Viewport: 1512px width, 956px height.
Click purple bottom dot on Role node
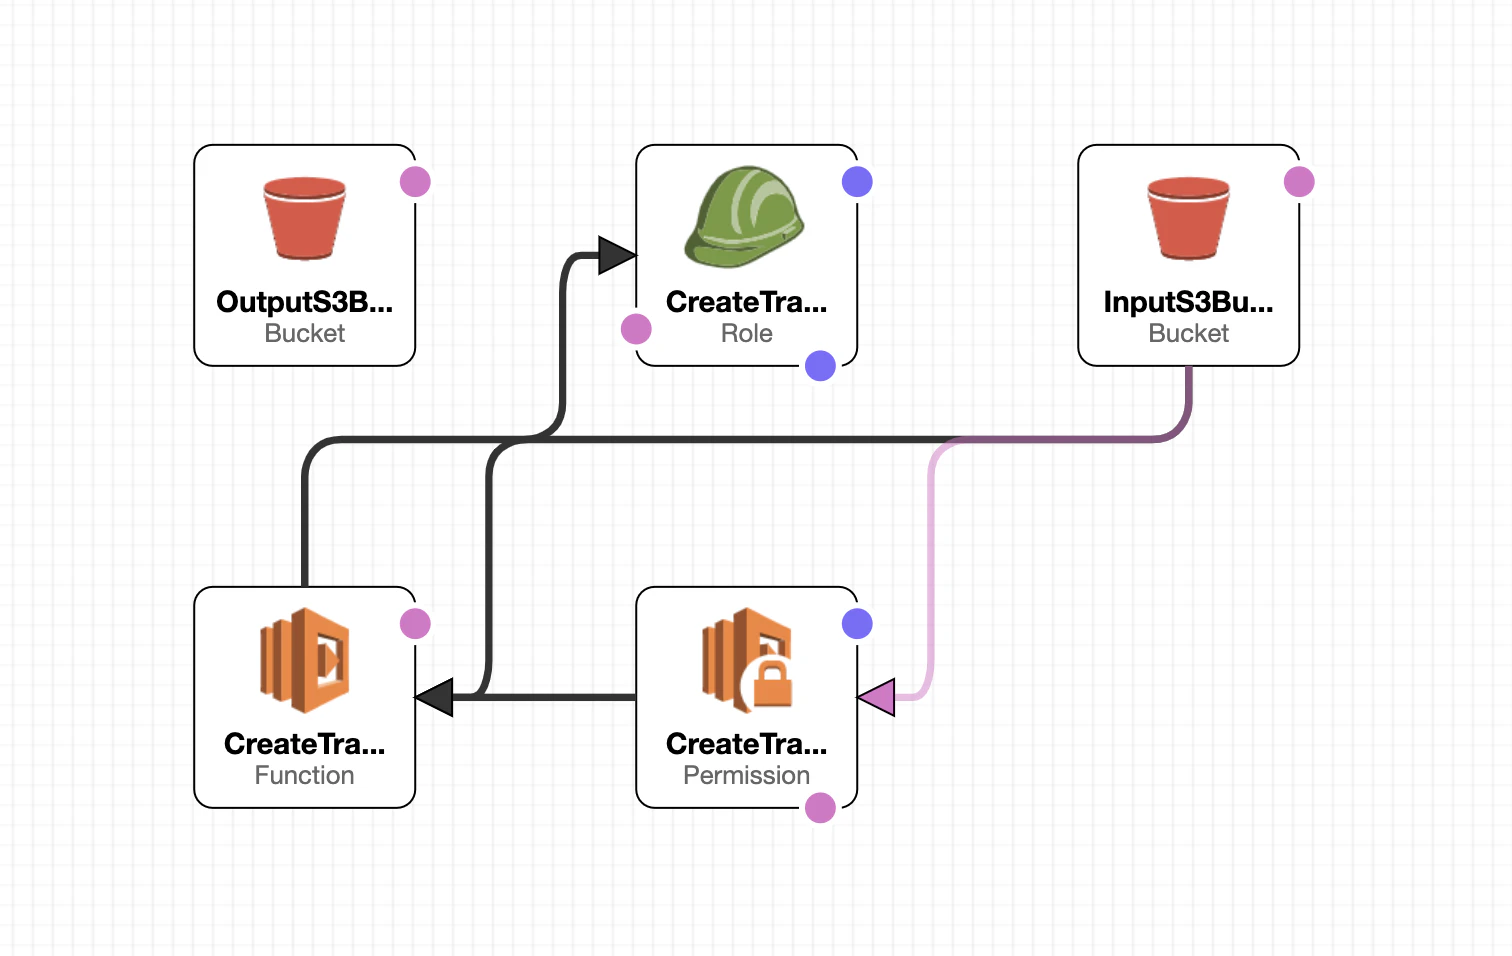click(x=820, y=366)
